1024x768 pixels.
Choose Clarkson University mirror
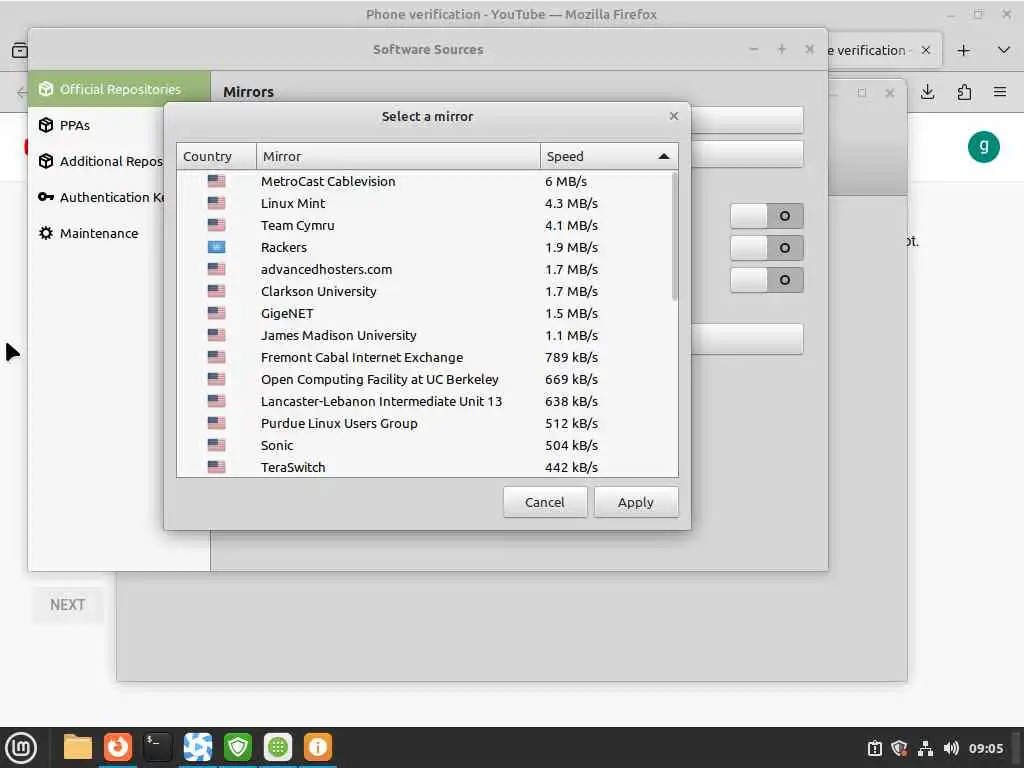point(427,291)
